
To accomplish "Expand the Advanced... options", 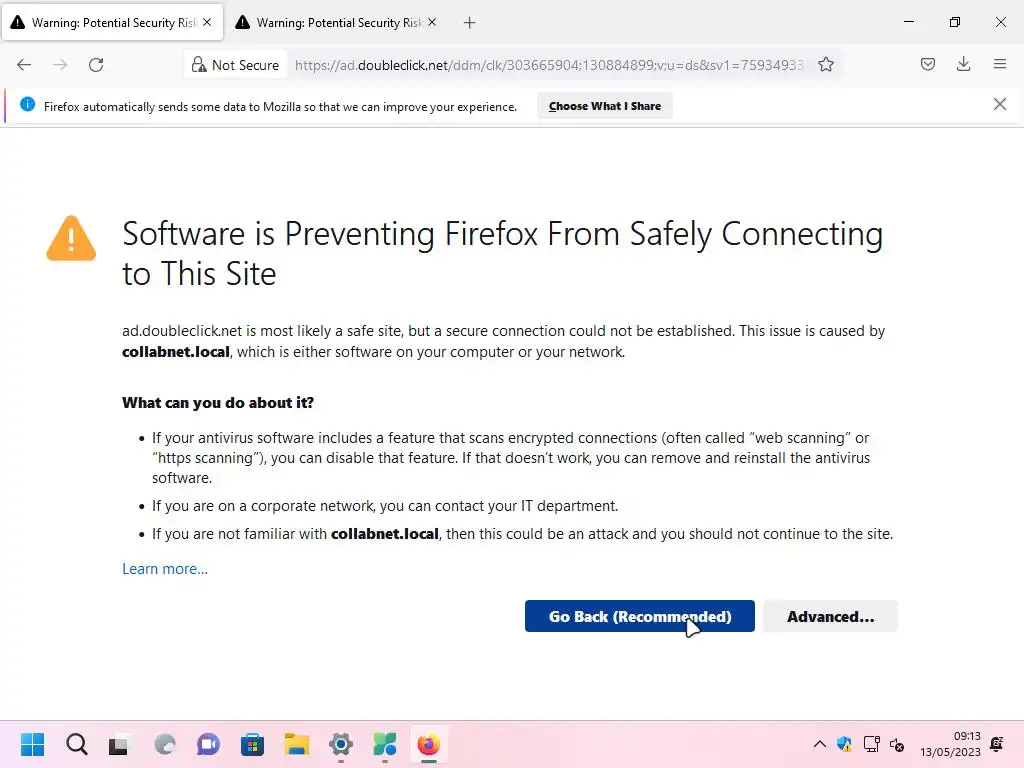I will (x=830, y=617).
